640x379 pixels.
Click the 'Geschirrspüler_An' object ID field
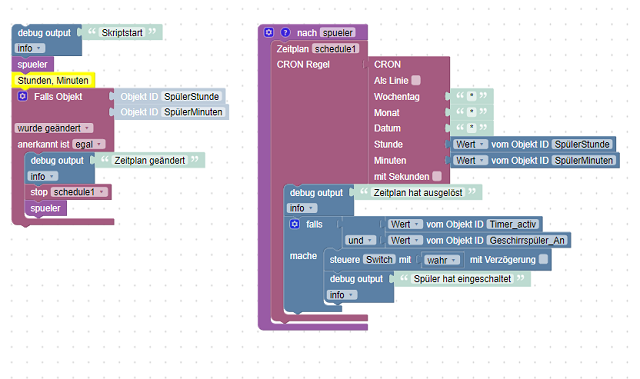[x=527, y=240]
